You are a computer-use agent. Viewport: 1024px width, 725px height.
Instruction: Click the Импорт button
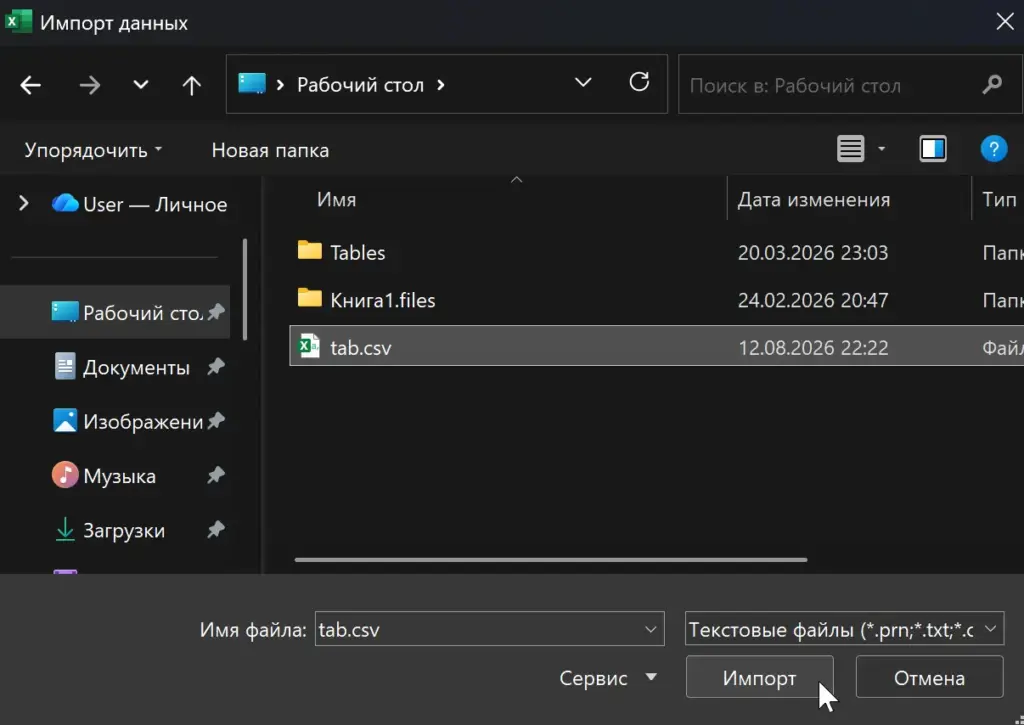click(x=760, y=677)
